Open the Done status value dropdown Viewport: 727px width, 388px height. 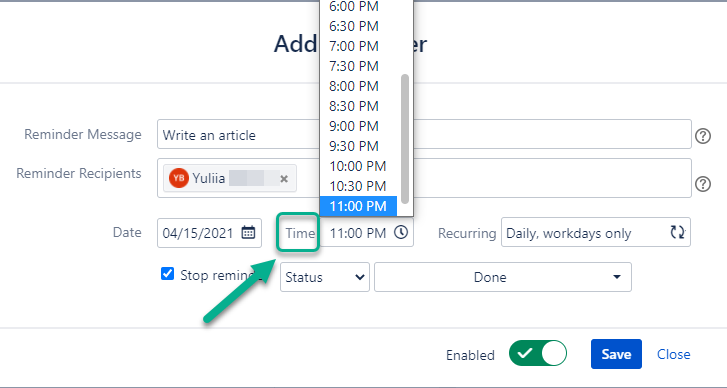(x=503, y=277)
